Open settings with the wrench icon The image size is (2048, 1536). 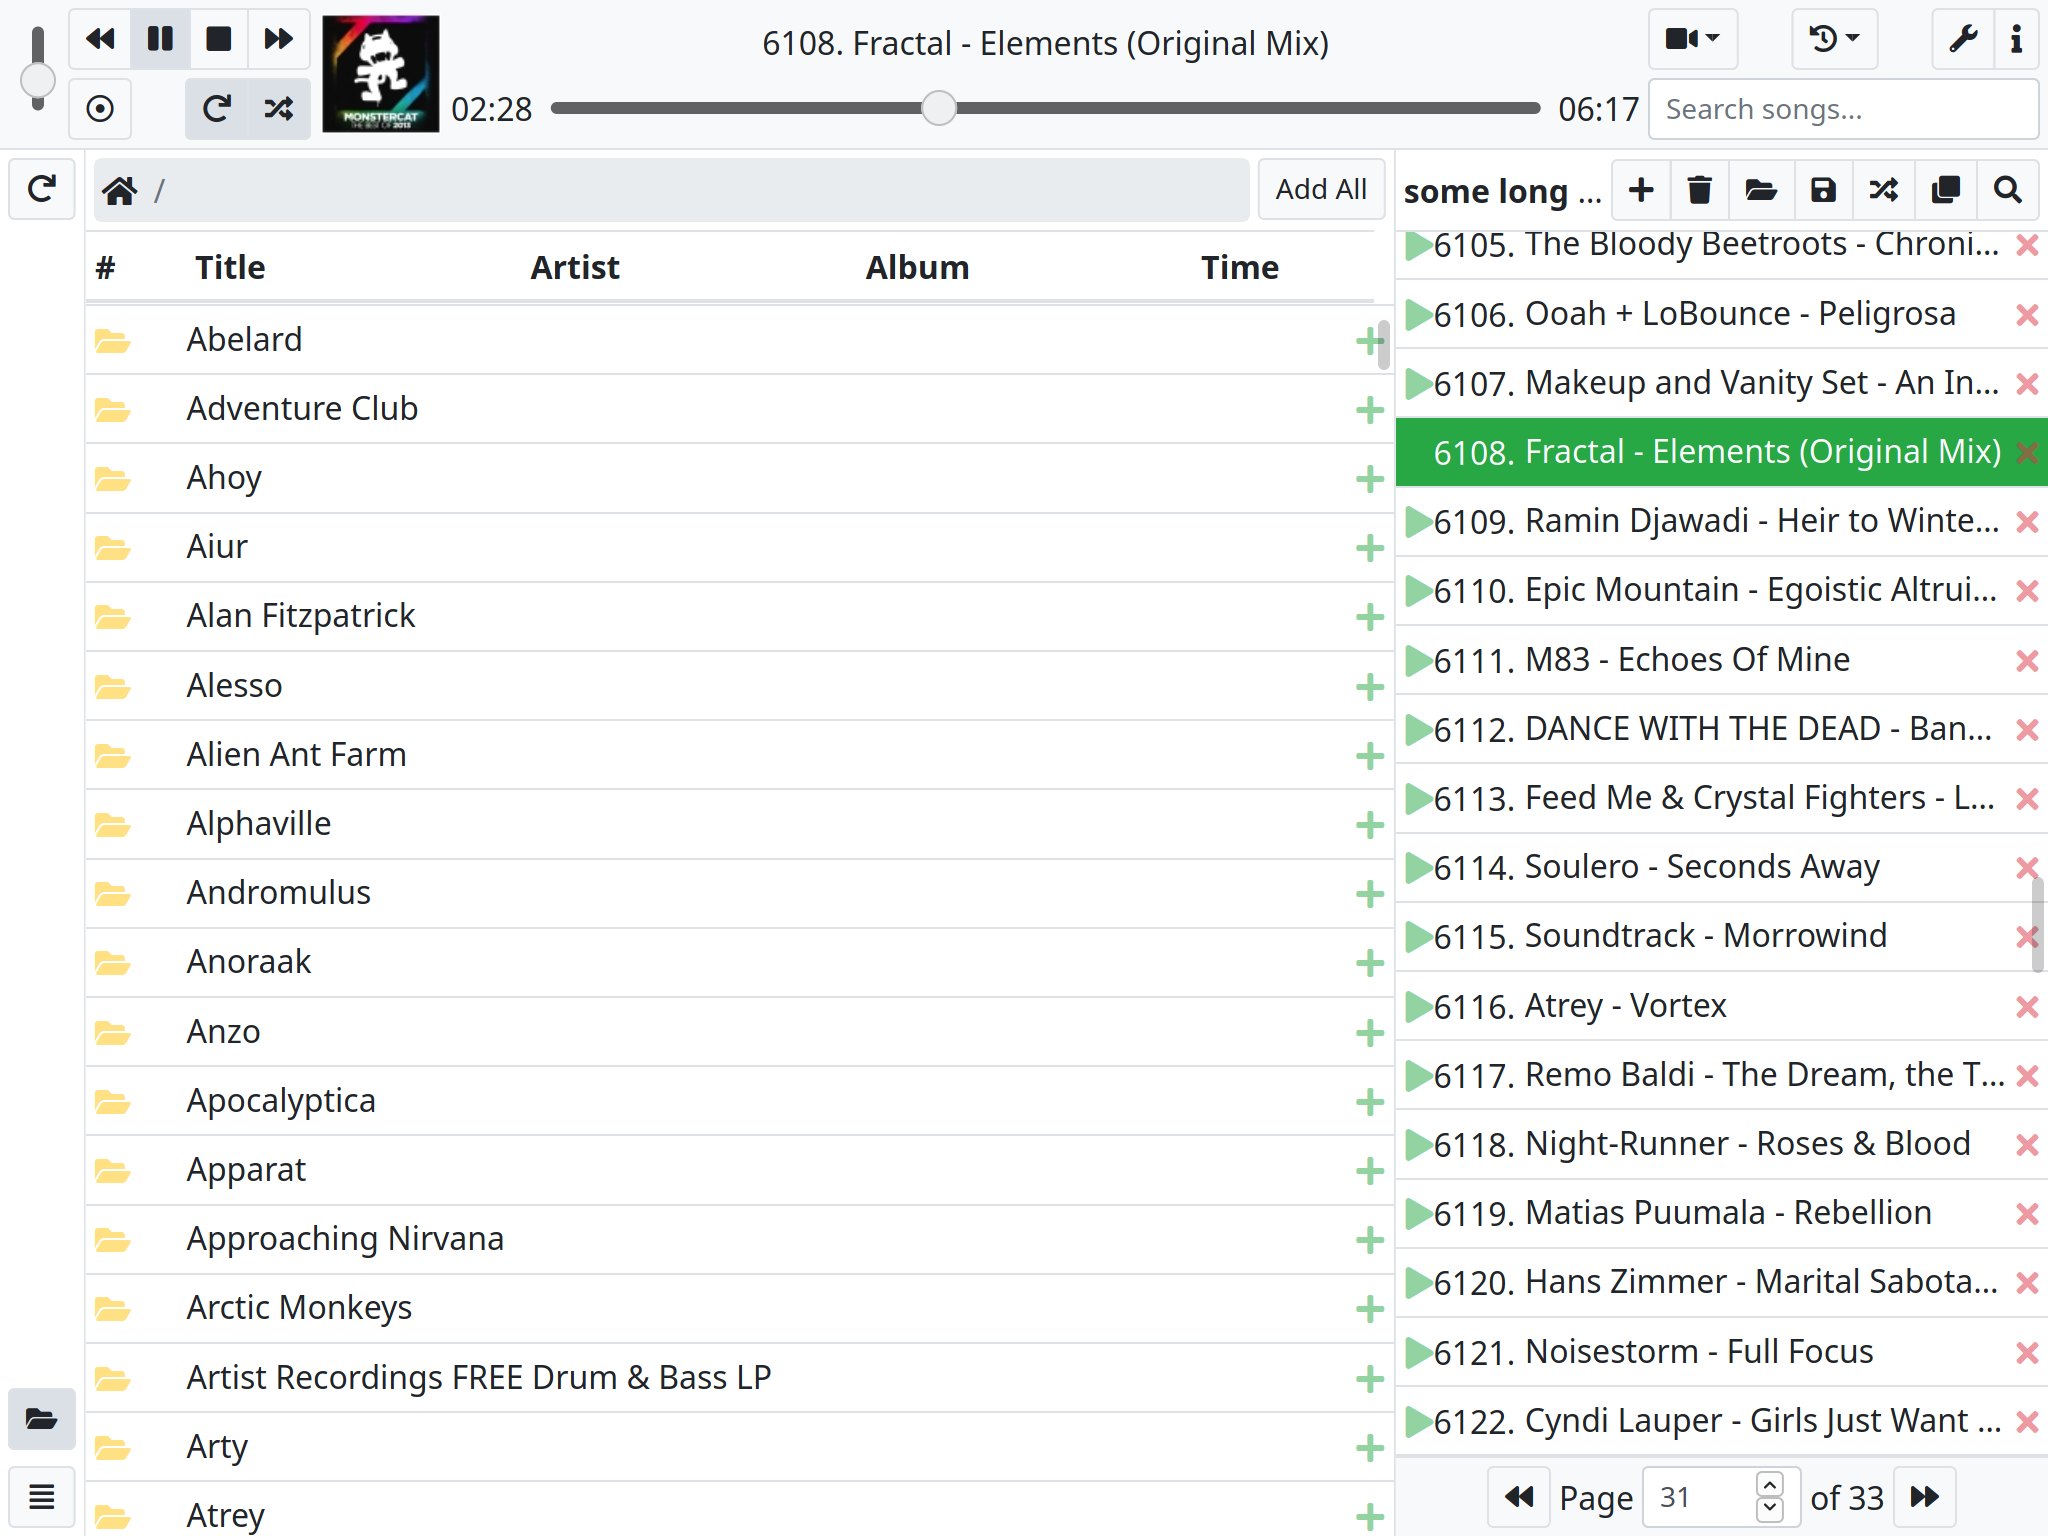coord(1963,39)
